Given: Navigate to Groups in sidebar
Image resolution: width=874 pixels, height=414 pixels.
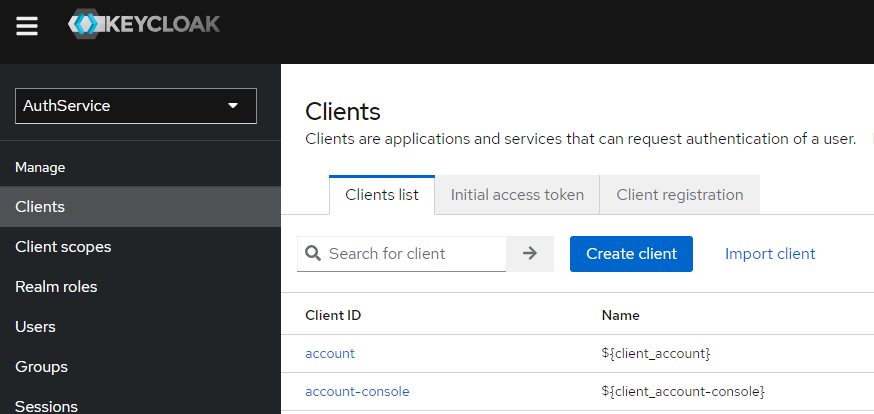Looking at the screenshot, I should click(140, 367).
